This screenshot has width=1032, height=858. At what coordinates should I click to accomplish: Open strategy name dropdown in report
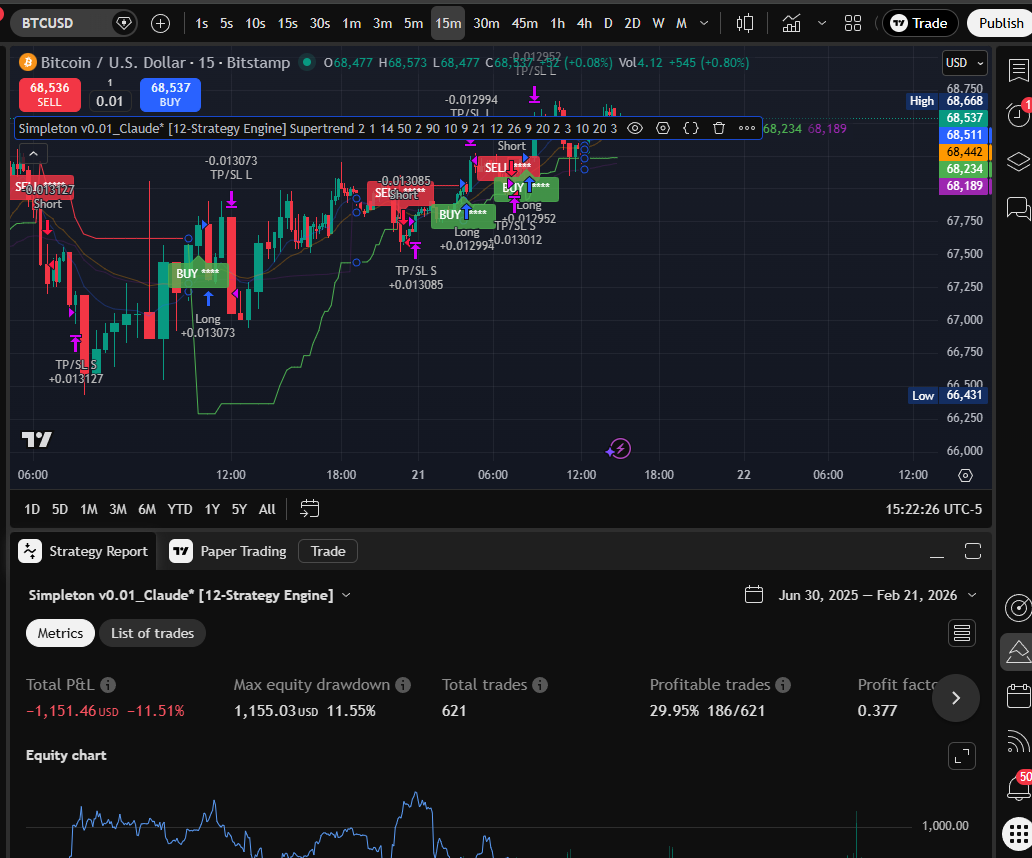(346, 595)
